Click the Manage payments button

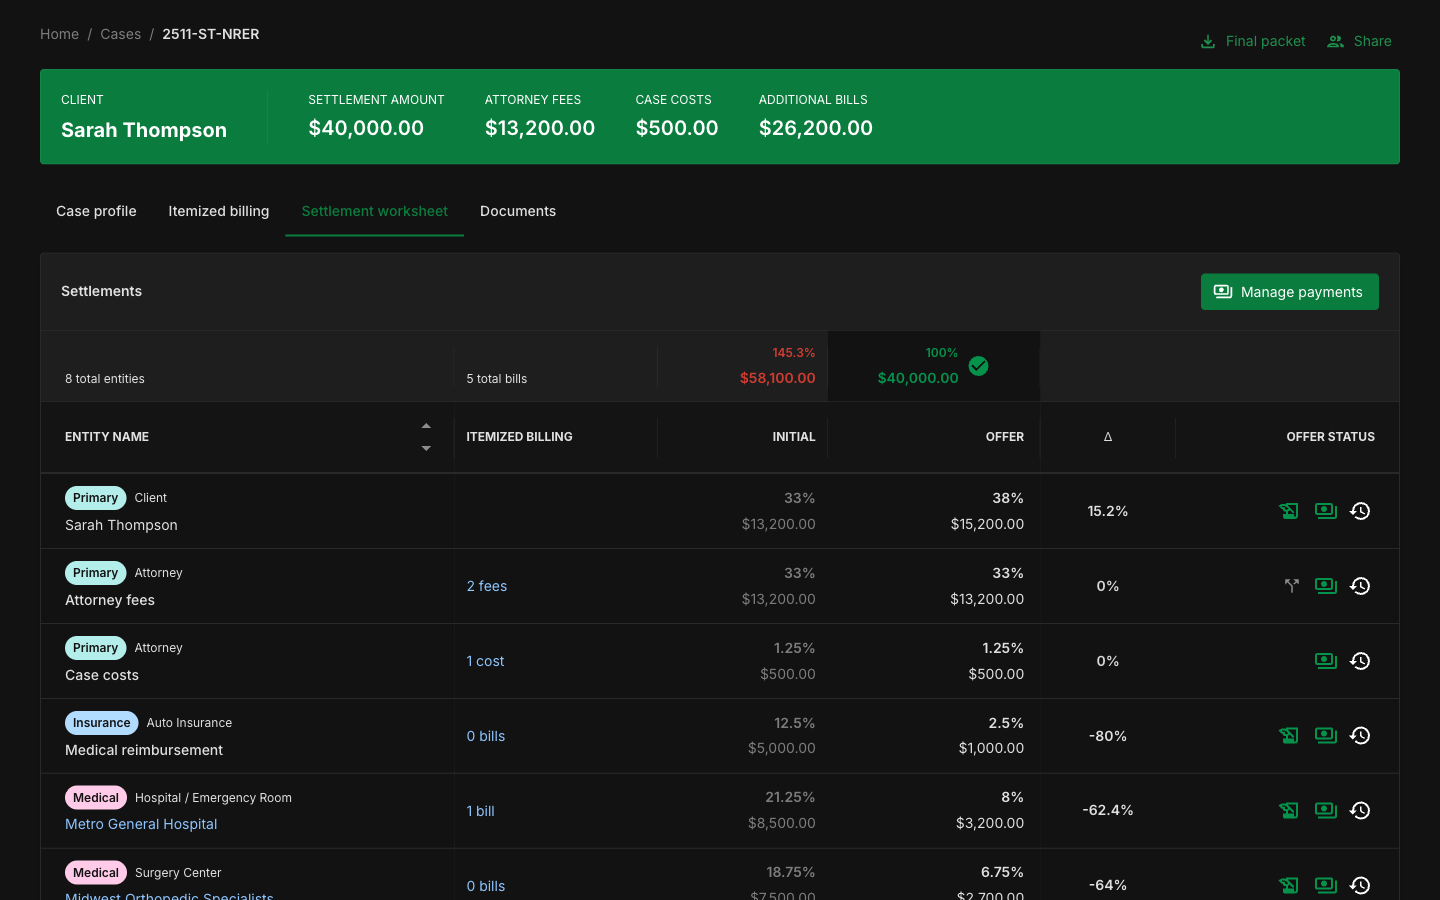pyautogui.click(x=1289, y=292)
